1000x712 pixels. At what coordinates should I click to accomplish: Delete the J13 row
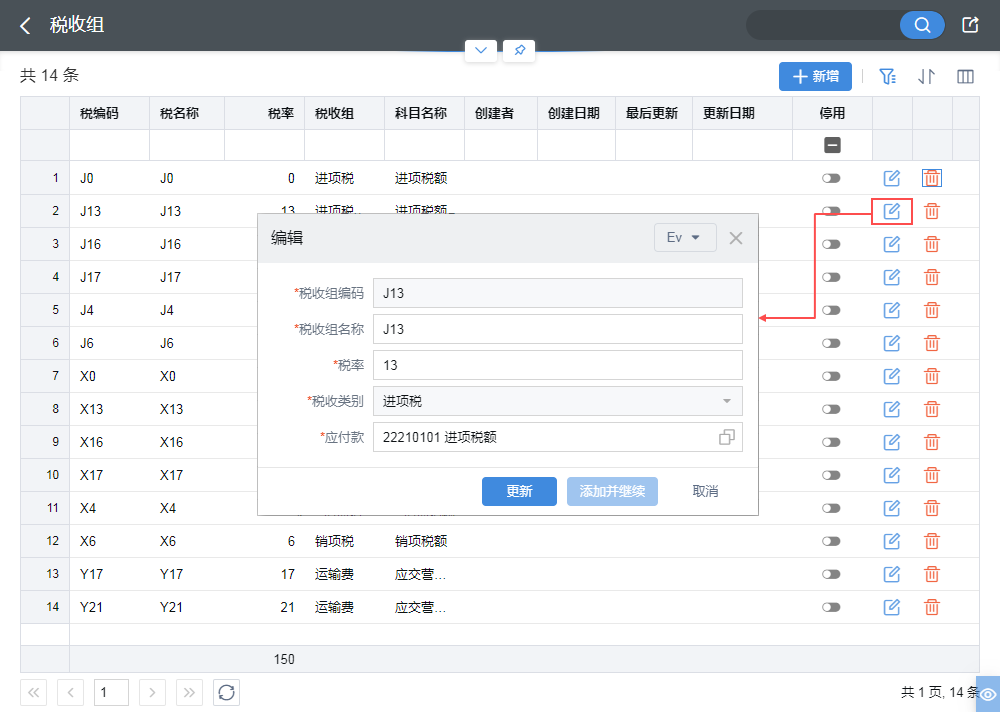click(932, 211)
